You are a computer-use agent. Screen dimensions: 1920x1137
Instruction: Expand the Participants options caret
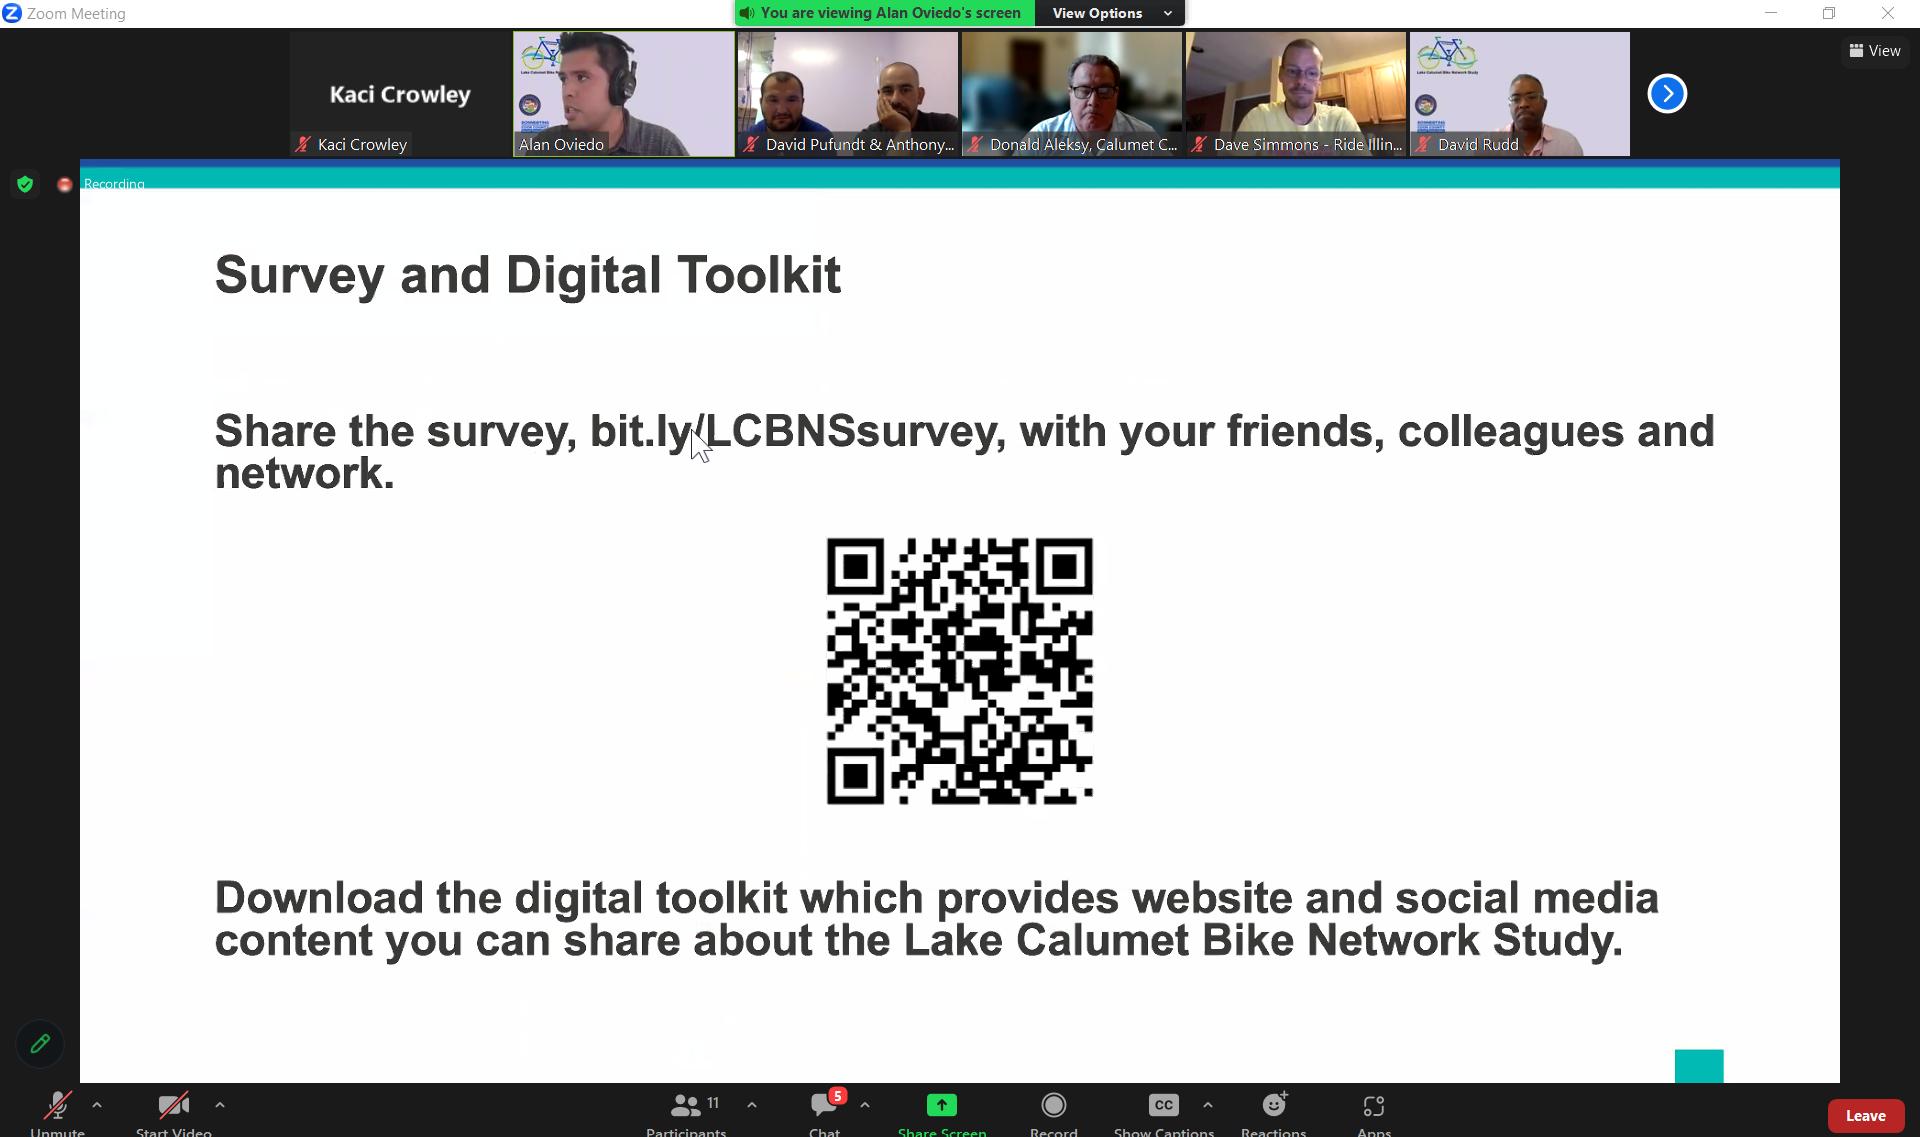(752, 1105)
